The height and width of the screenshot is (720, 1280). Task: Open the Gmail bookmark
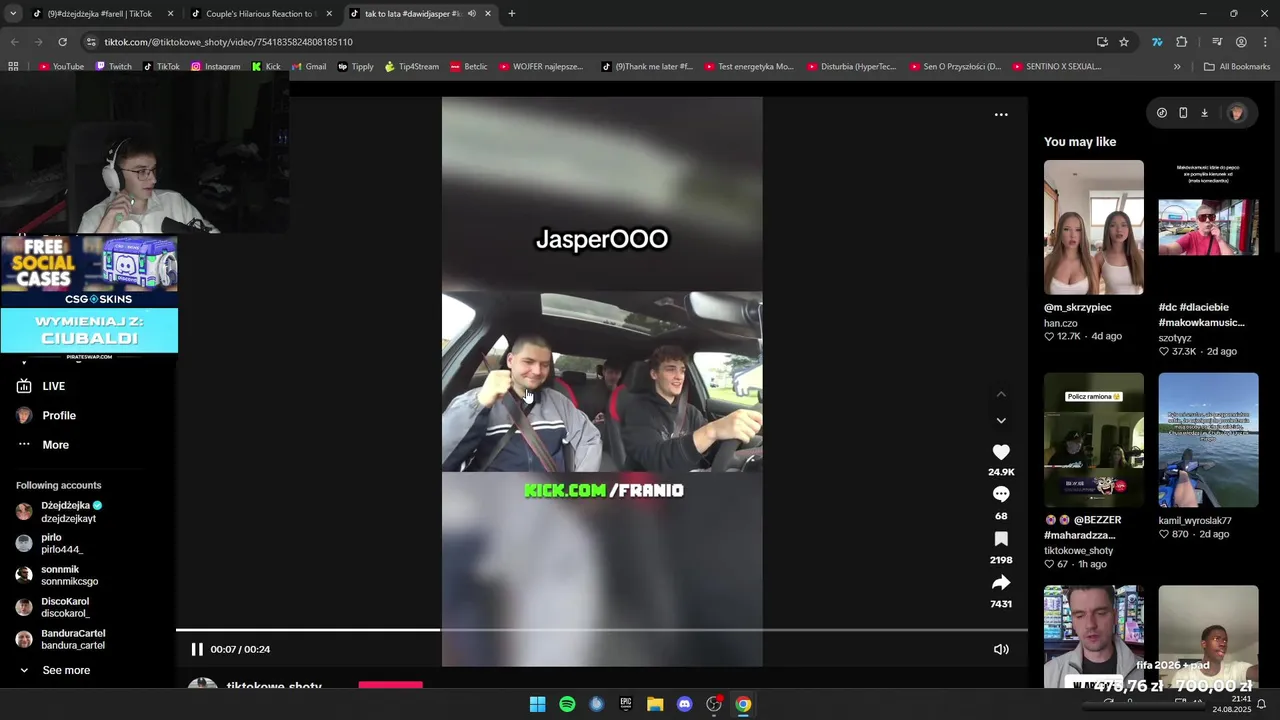coord(309,67)
